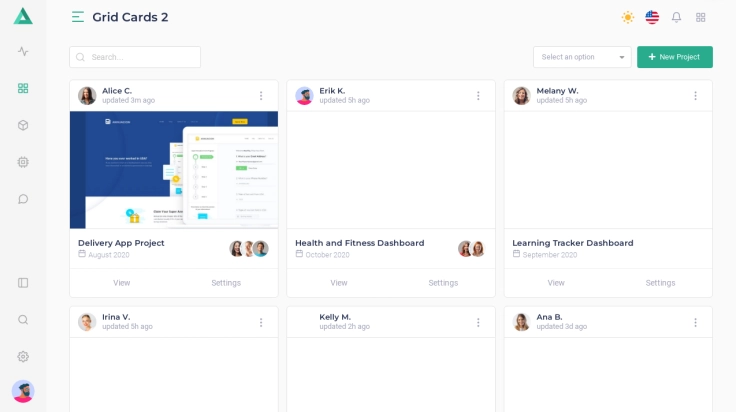Click the New Project button
The height and width of the screenshot is (412, 736).
click(674, 57)
